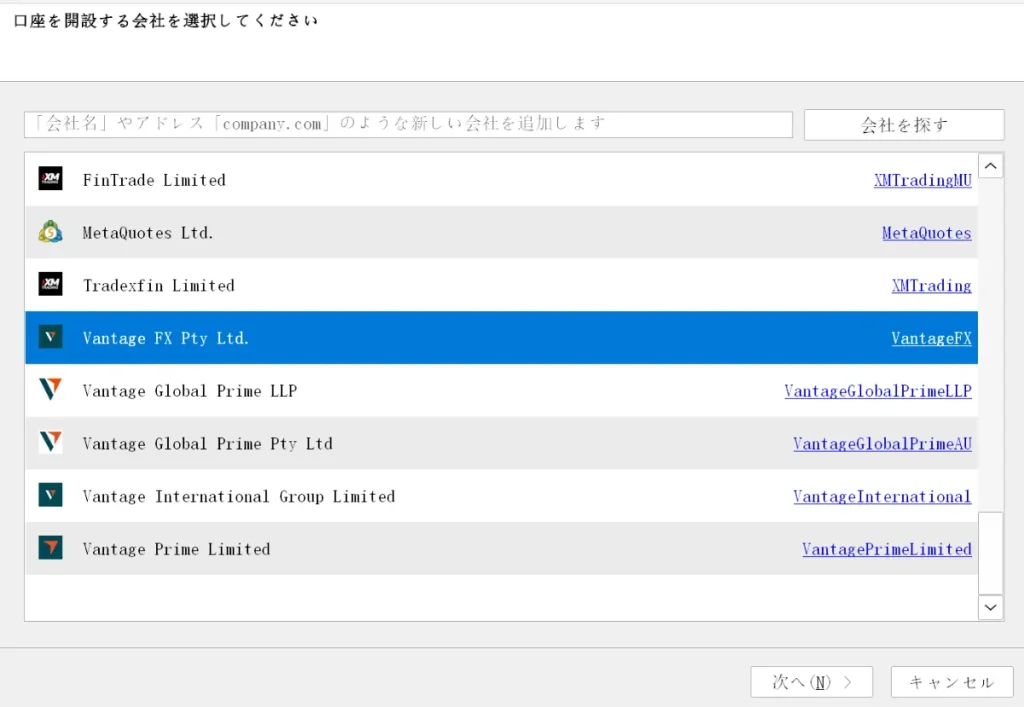This screenshot has width=1024, height=707.
Task: Click the XM logo beside Tradexfin Limited
Action: click(49, 285)
